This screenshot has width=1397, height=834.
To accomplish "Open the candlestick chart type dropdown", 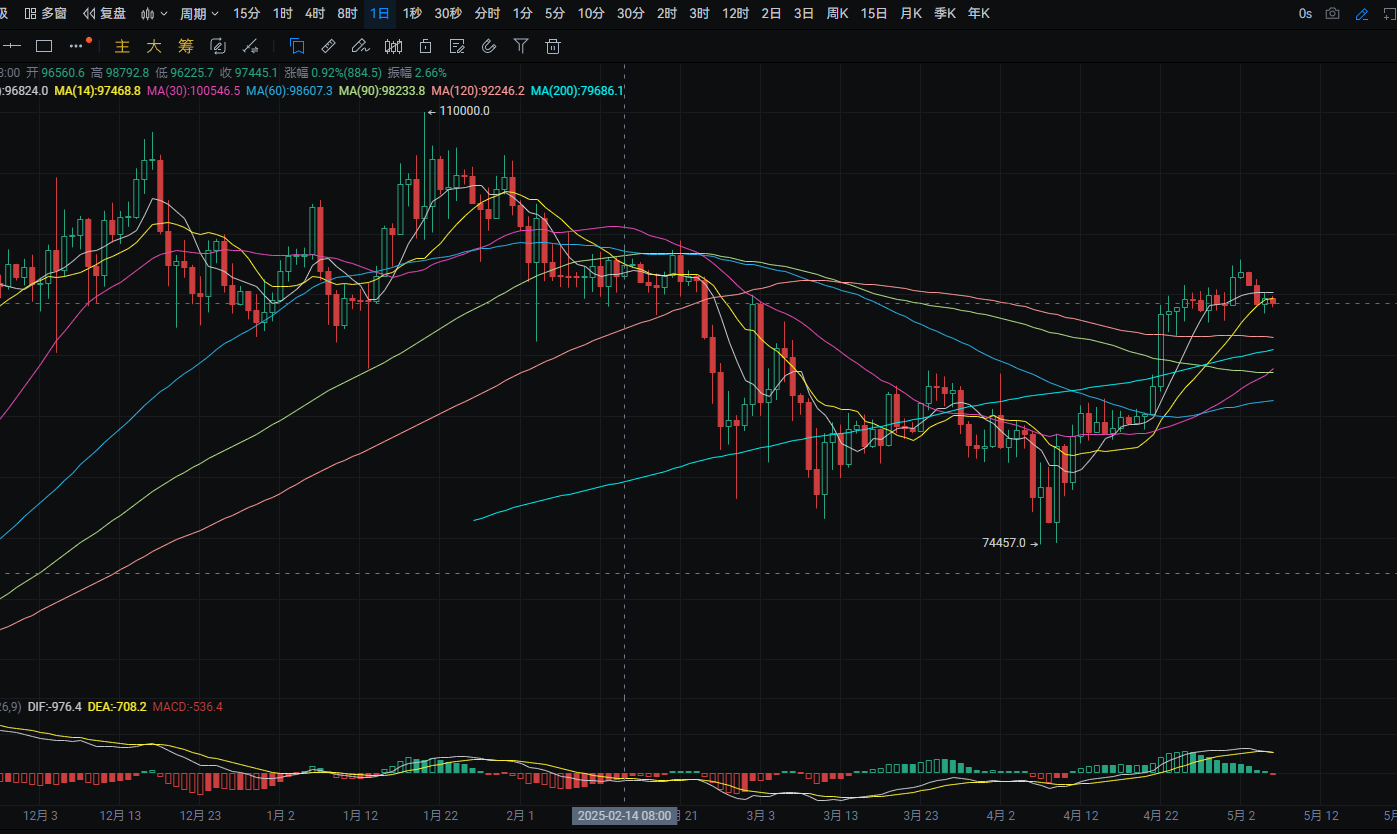I will tap(154, 13).
